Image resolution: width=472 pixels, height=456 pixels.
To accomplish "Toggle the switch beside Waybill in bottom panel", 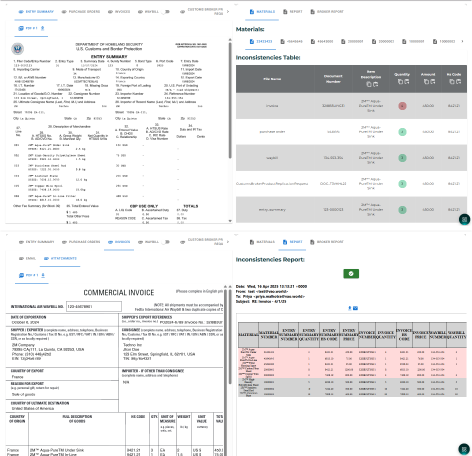I will (165, 242).
